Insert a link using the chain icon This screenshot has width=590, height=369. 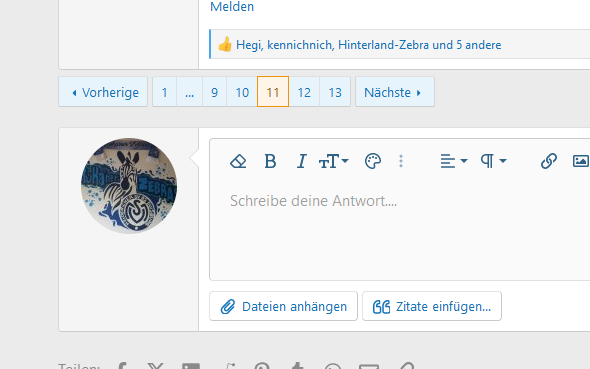pyautogui.click(x=549, y=161)
